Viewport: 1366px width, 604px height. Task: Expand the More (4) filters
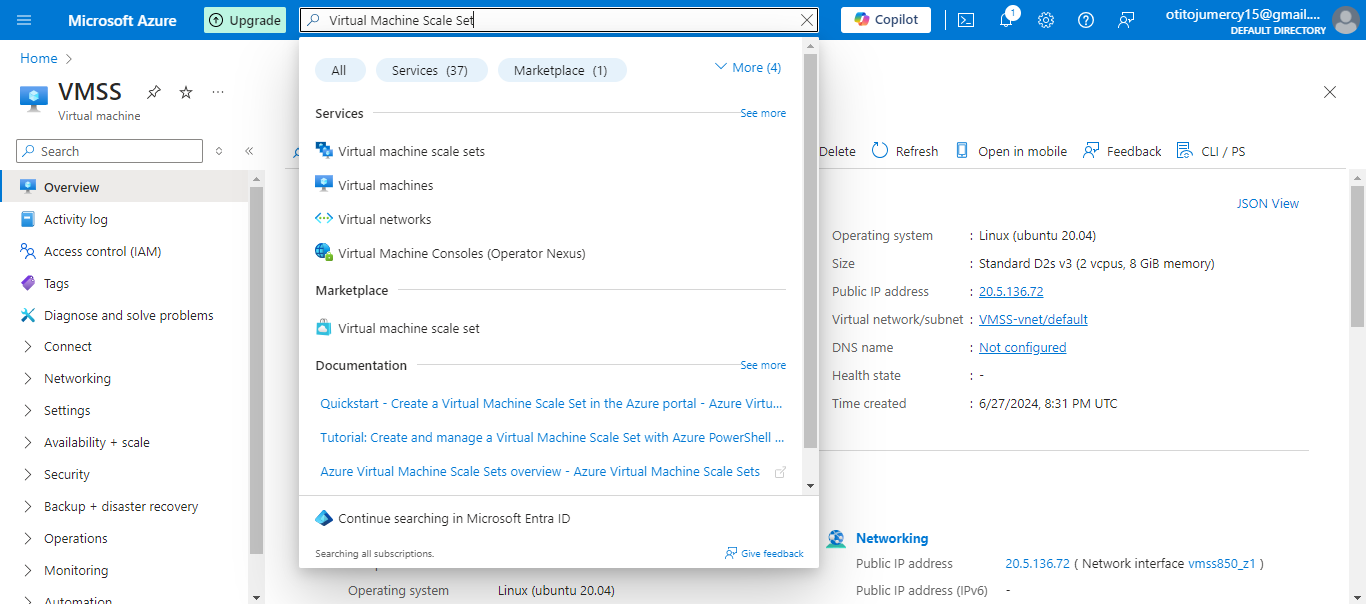748,68
